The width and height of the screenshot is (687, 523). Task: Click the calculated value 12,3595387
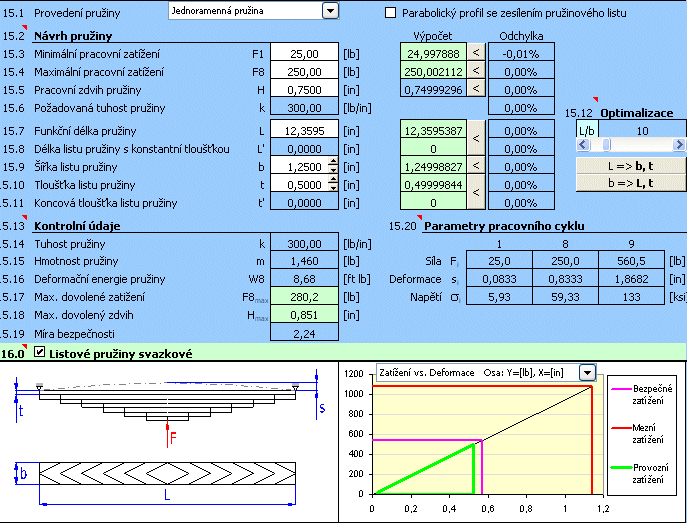[x=433, y=131]
